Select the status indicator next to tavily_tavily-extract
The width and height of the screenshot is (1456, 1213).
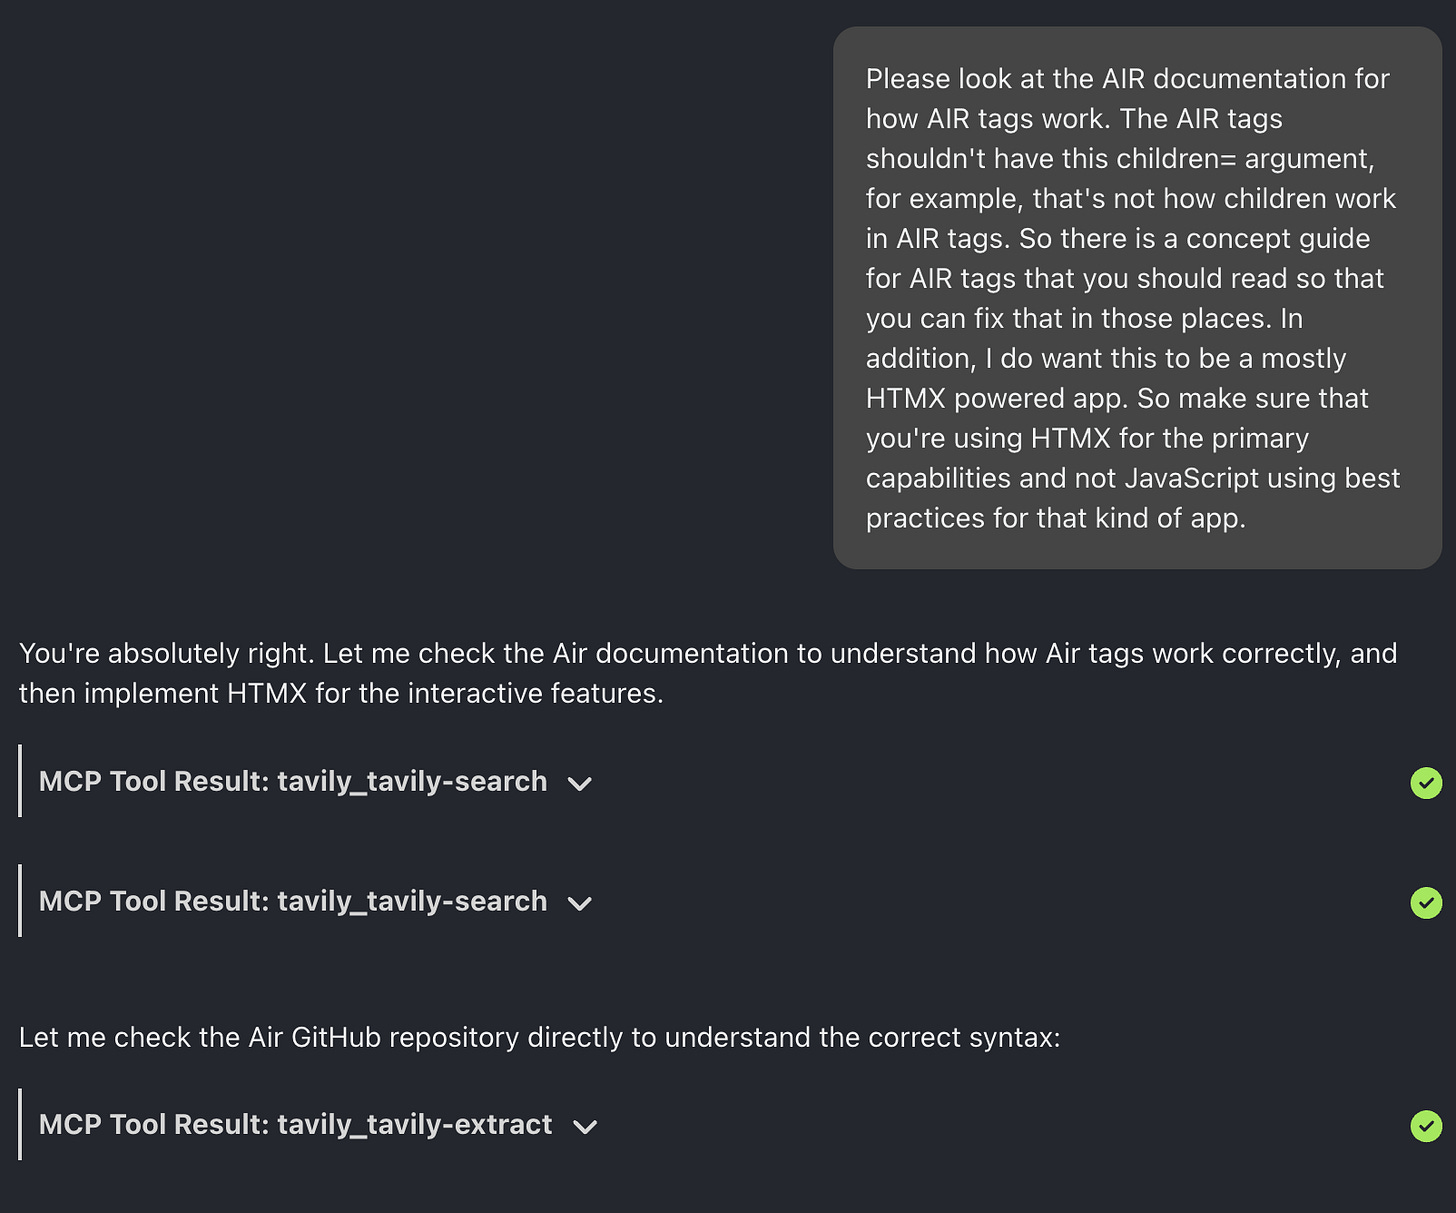[x=1426, y=1126]
